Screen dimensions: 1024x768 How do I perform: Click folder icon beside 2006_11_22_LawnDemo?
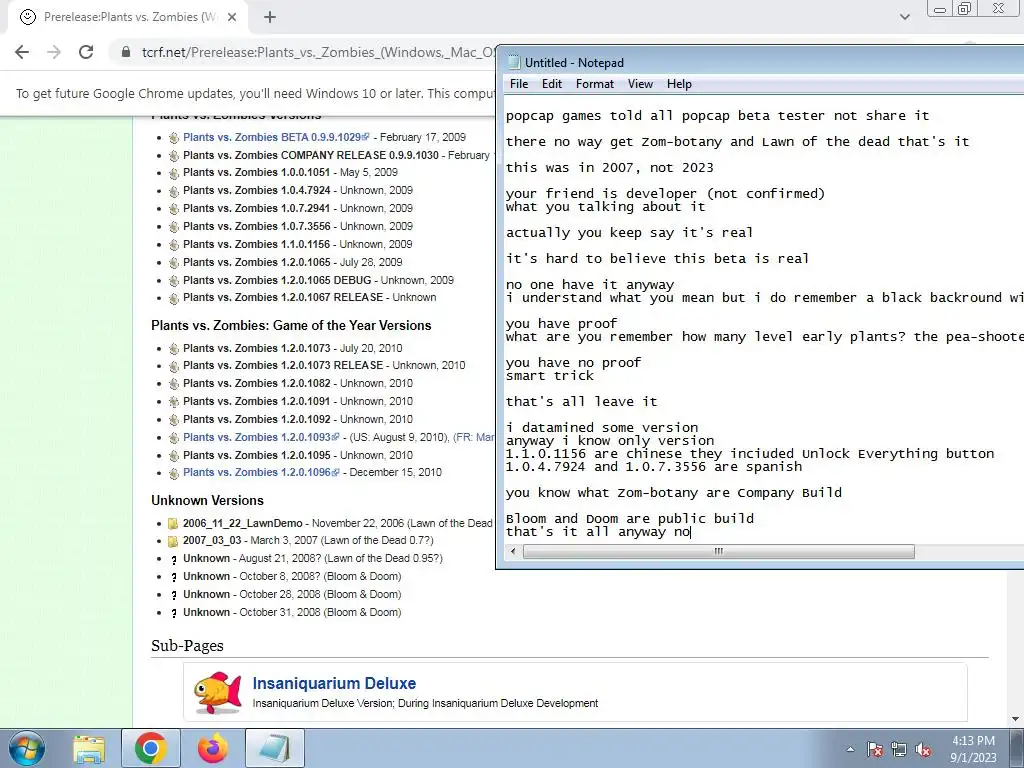(173, 524)
